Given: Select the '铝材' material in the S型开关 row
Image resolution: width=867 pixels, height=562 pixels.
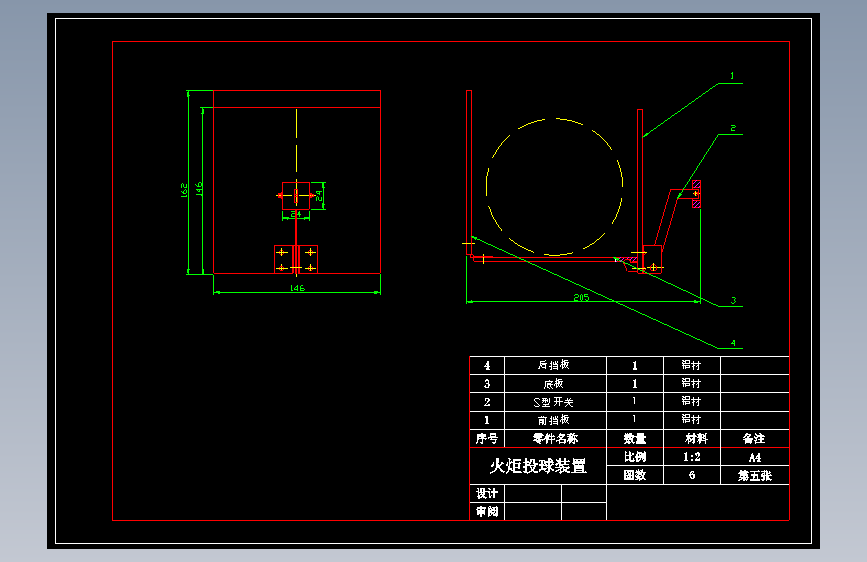Looking at the screenshot, I should (691, 402).
